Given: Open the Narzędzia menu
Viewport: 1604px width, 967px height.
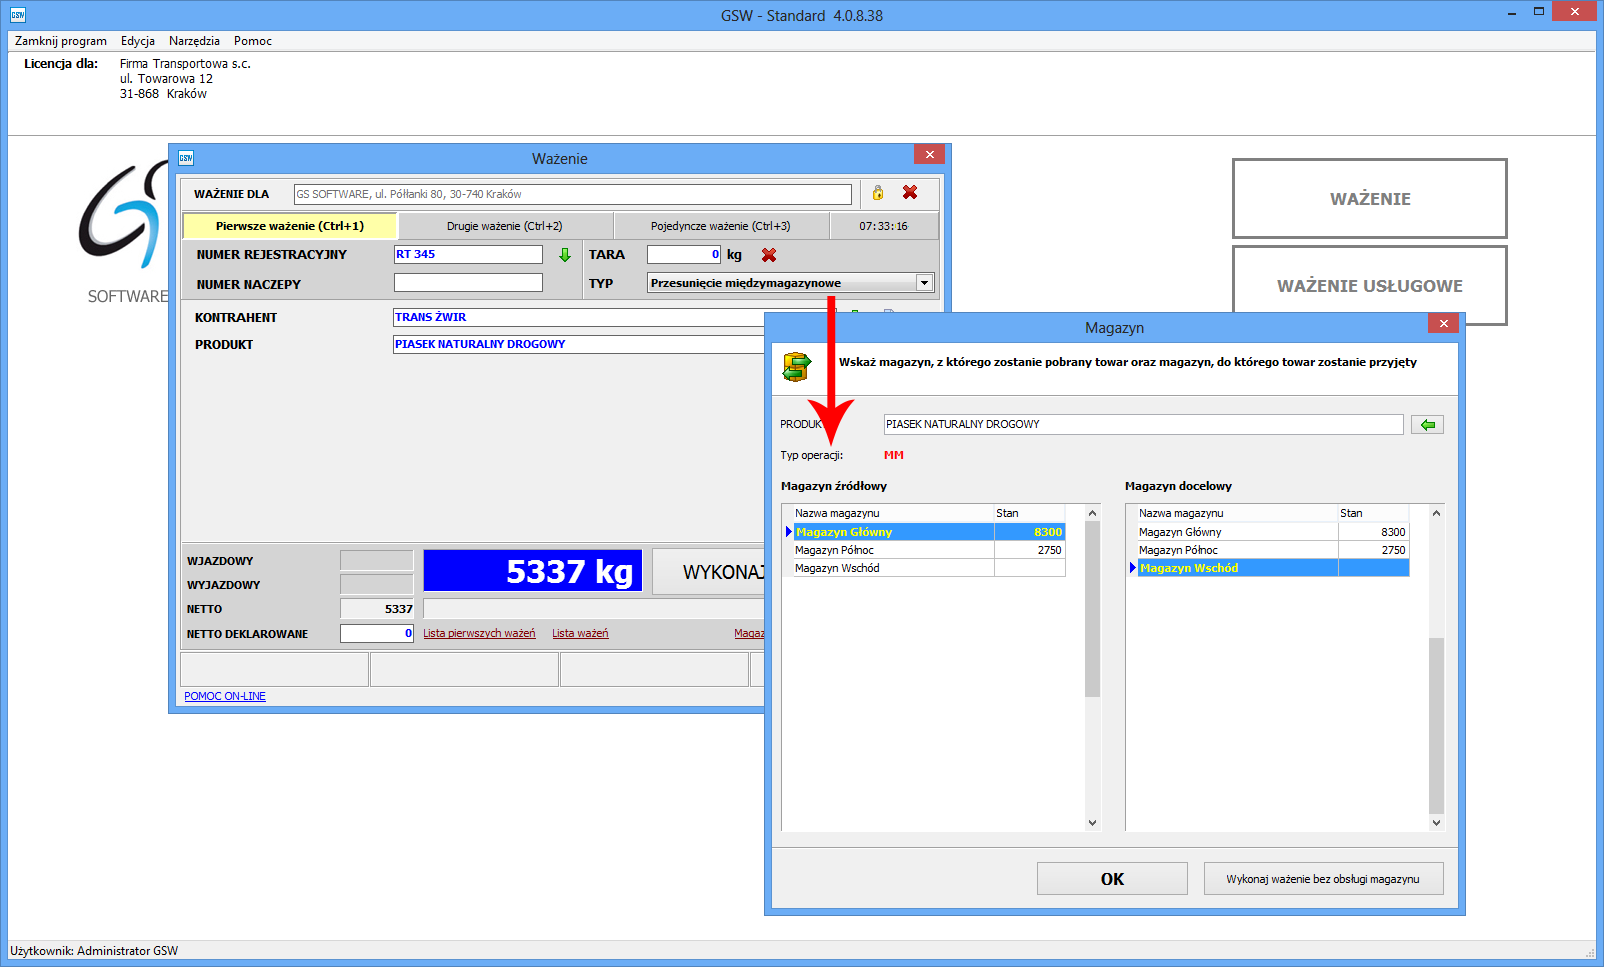Looking at the screenshot, I should coord(194,41).
